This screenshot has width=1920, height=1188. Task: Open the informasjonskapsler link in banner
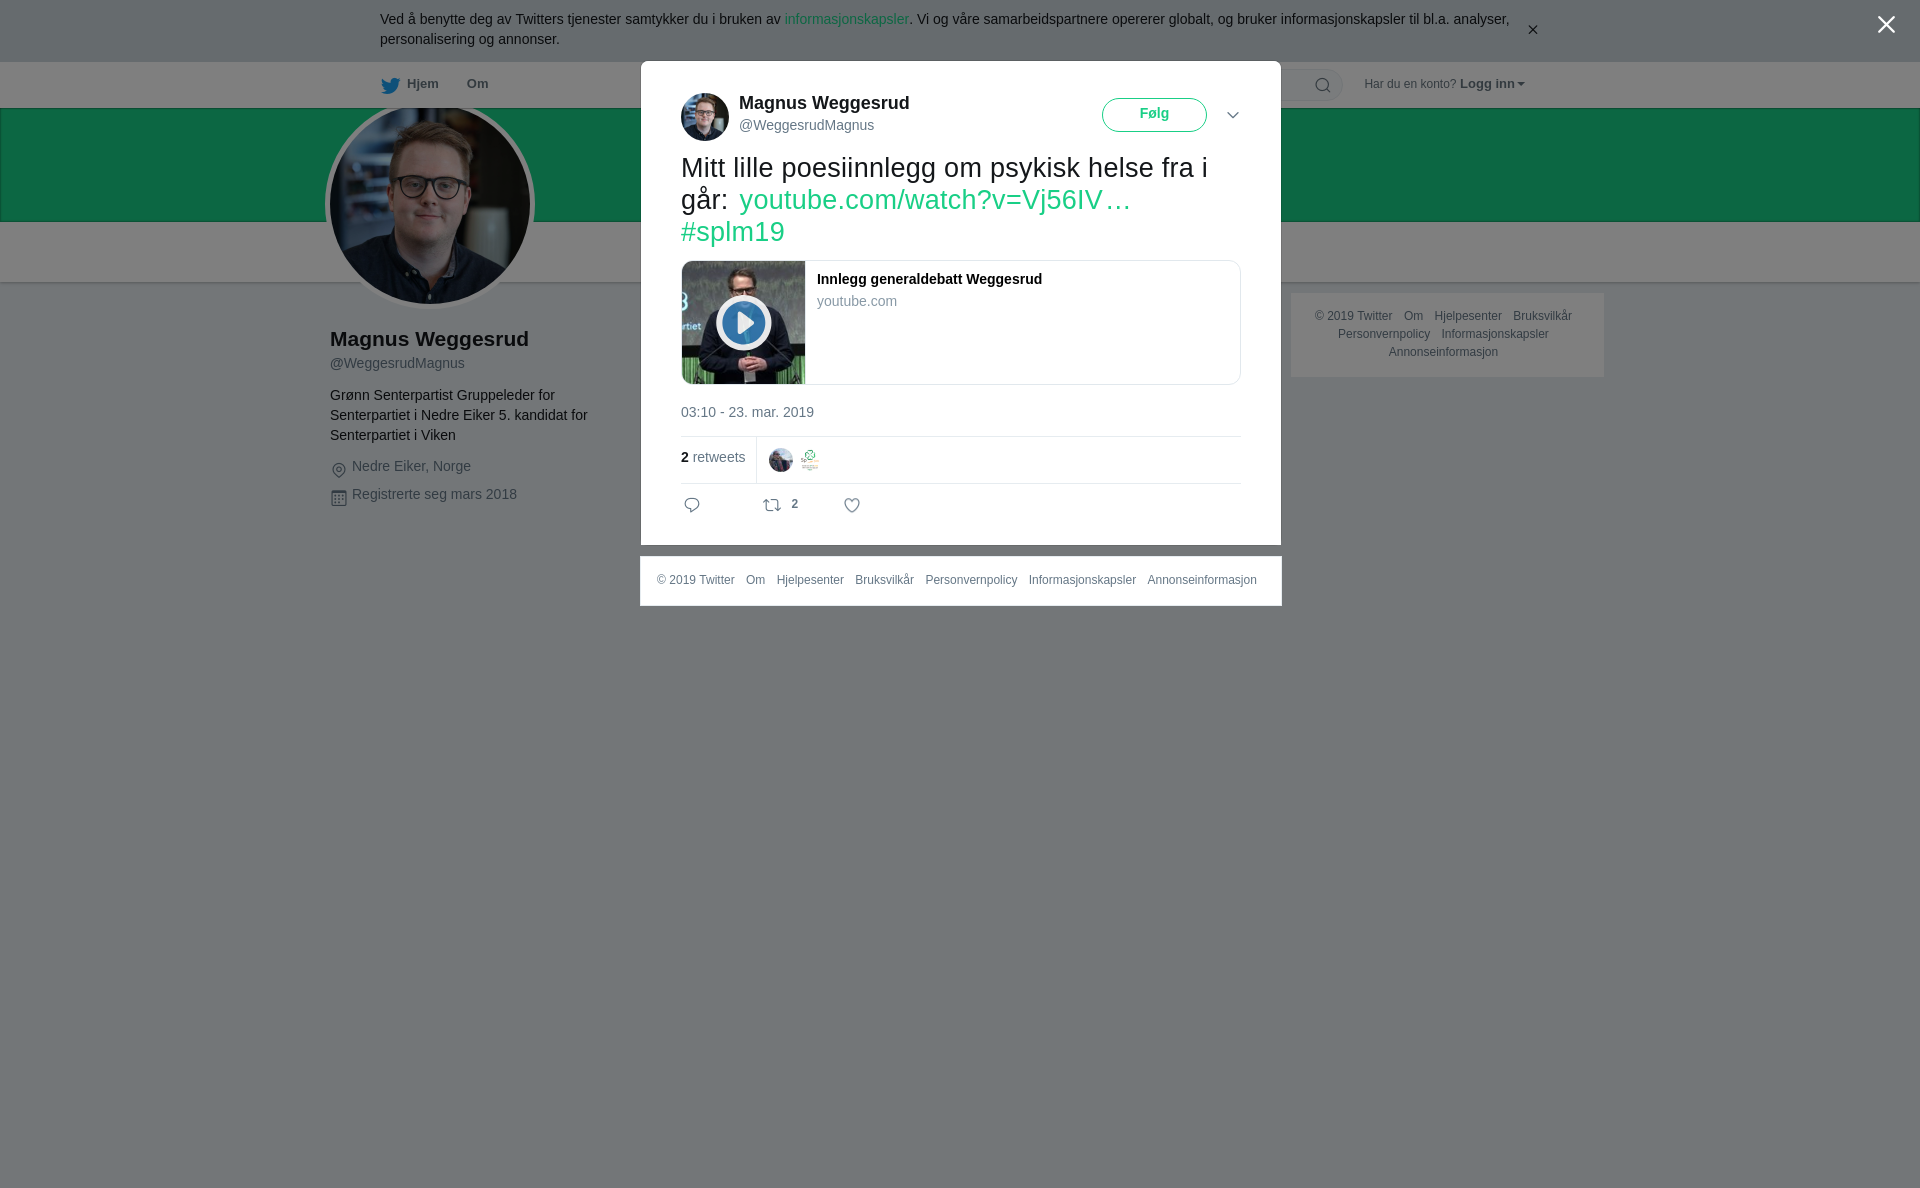coord(846,19)
